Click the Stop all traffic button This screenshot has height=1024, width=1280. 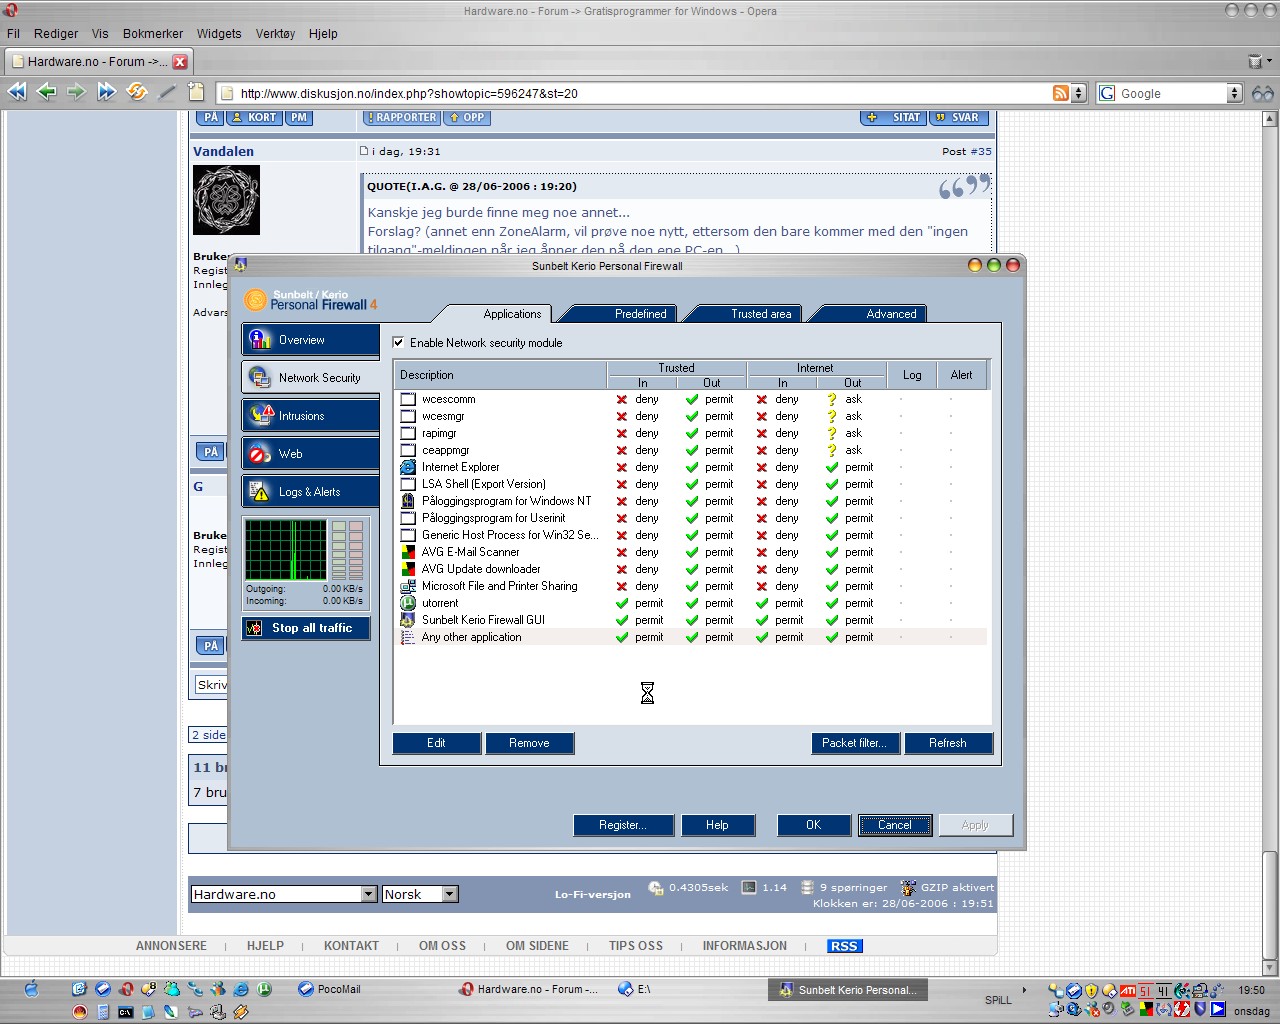tap(306, 628)
